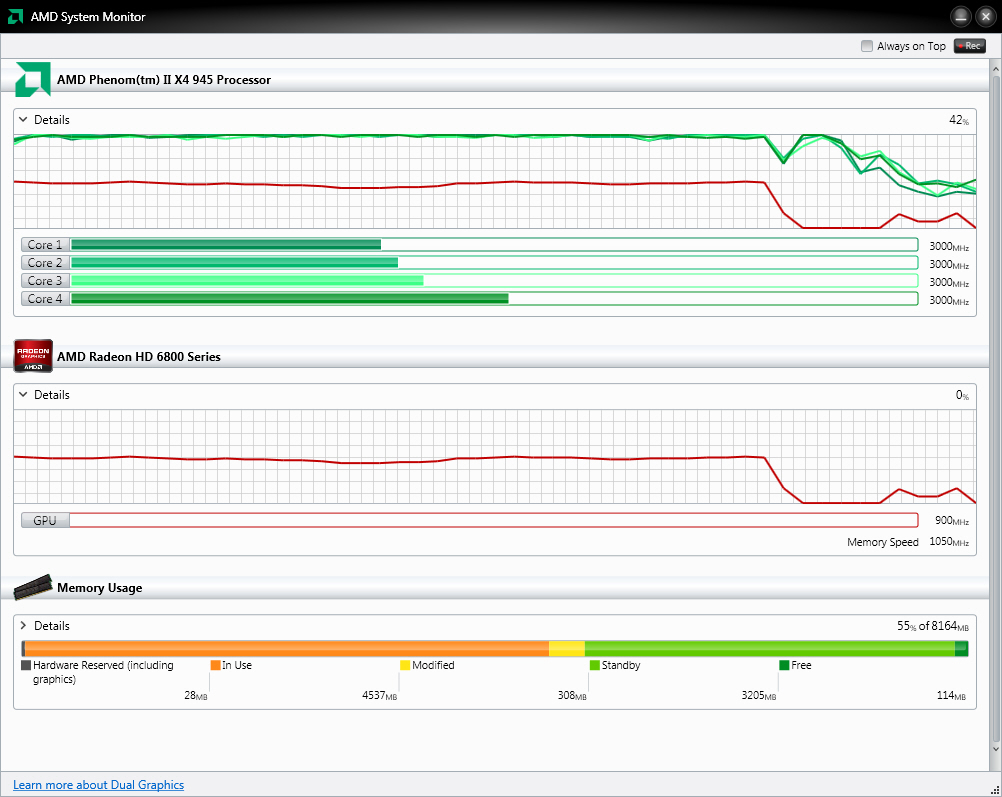This screenshot has width=1002, height=797.
Task: Click the Core 3 label
Action: pos(45,281)
